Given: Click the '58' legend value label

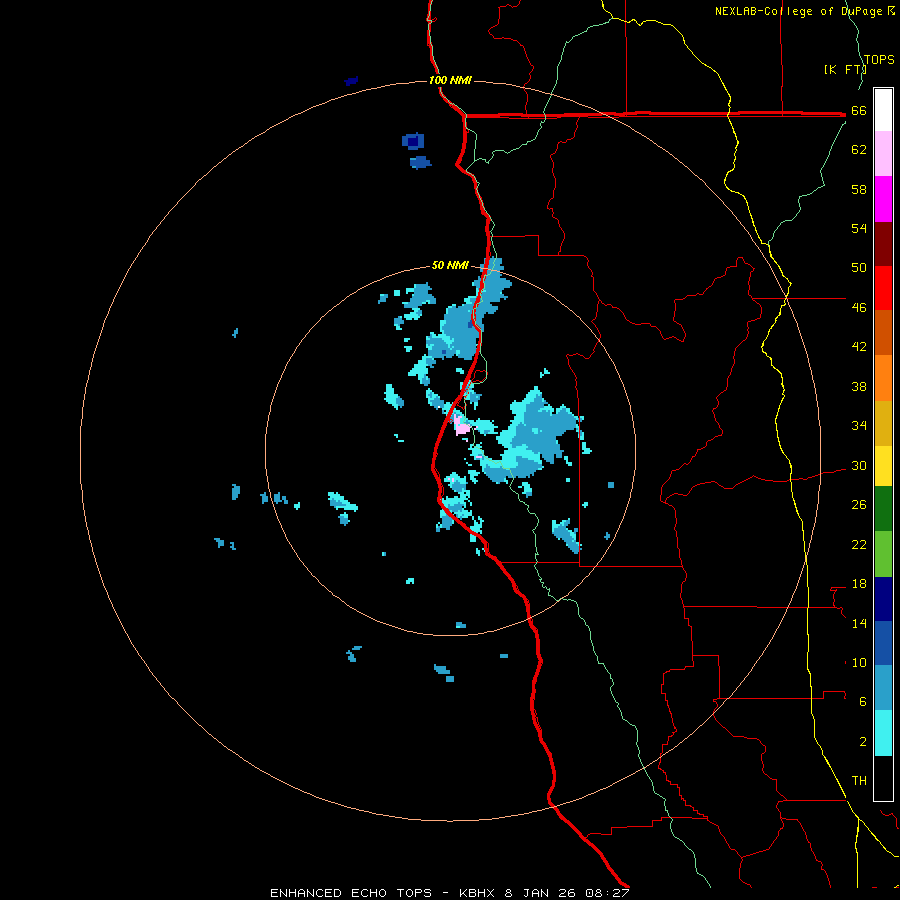Looking at the screenshot, I should [x=859, y=189].
